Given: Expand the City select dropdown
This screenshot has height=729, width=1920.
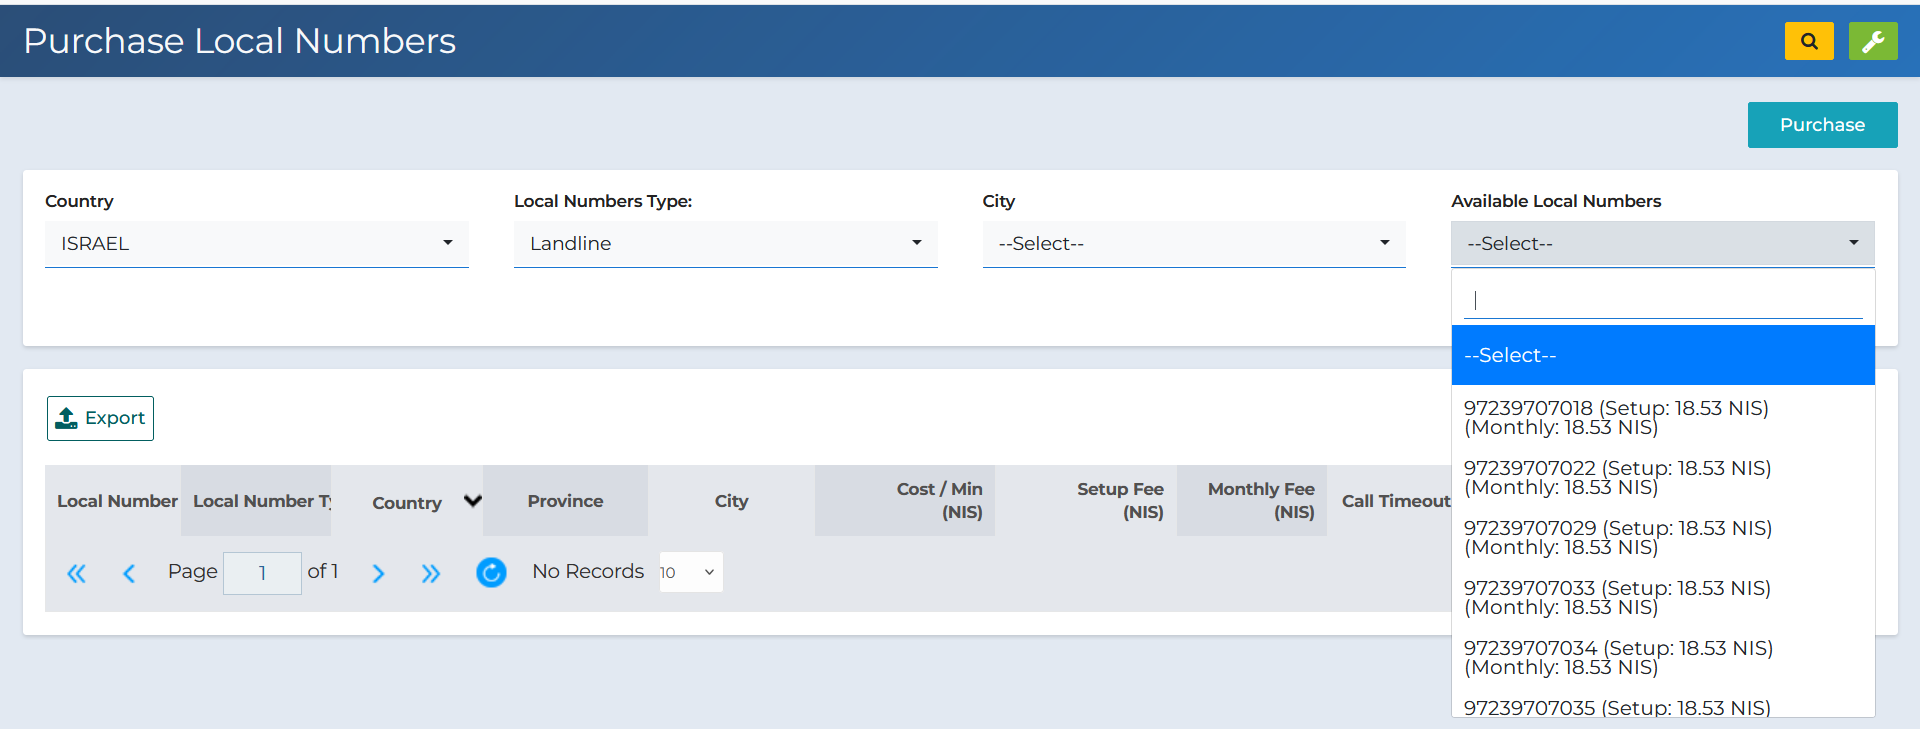Looking at the screenshot, I should click(1194, 244).
